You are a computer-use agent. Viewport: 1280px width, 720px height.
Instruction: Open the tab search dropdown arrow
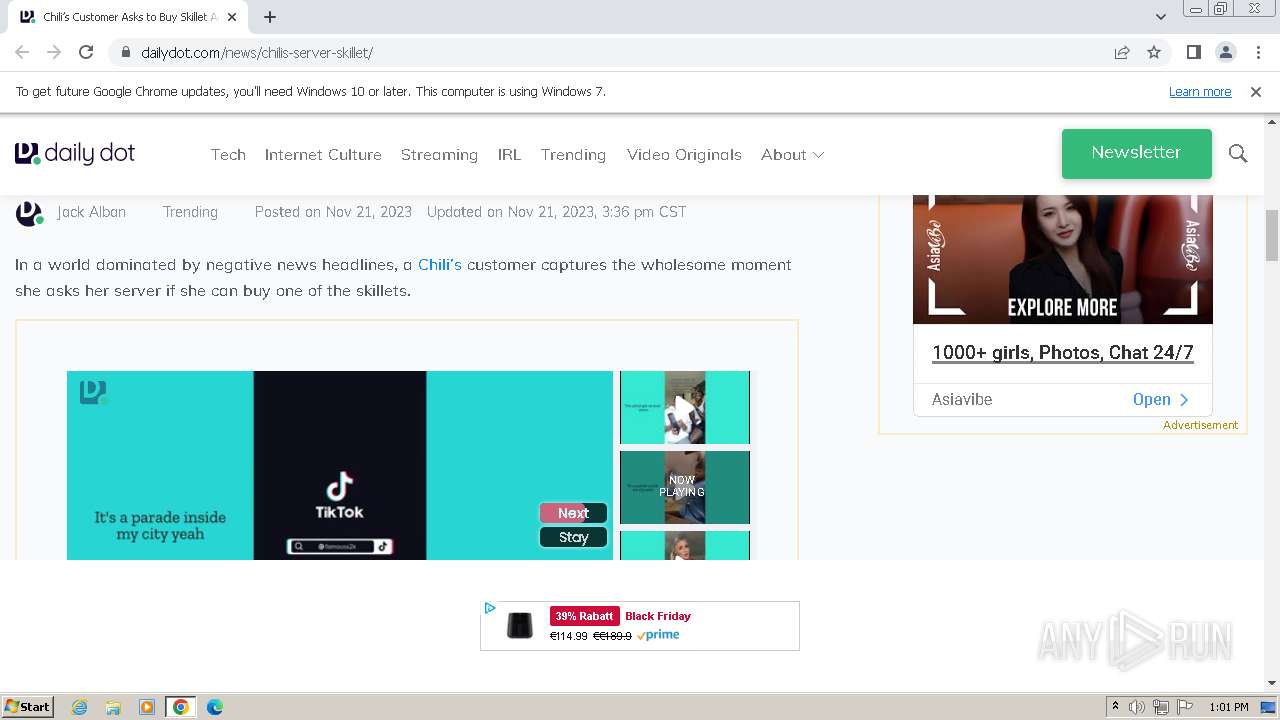[1160, 17]
